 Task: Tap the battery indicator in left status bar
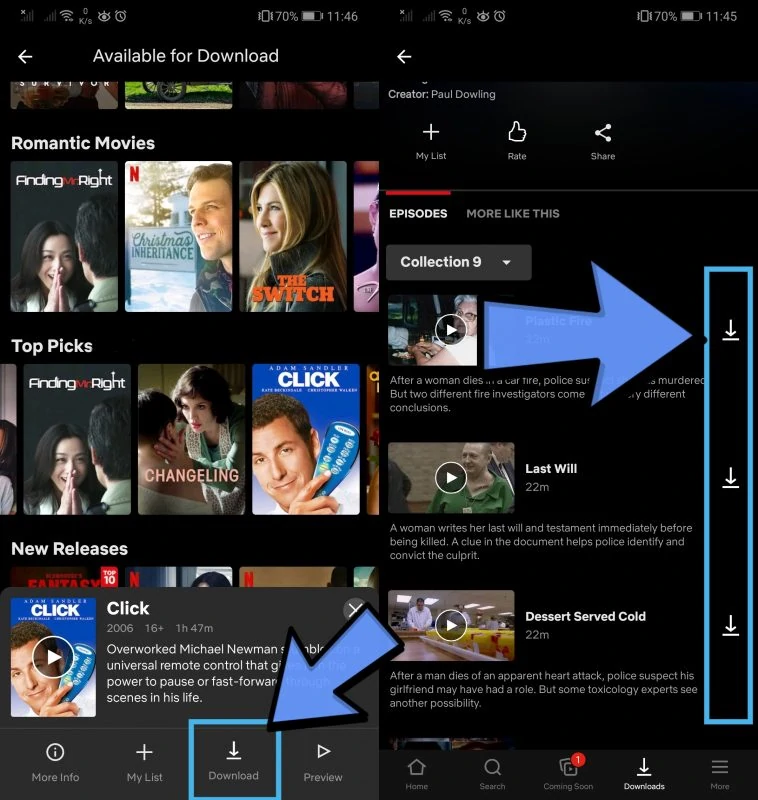point(312,16)
